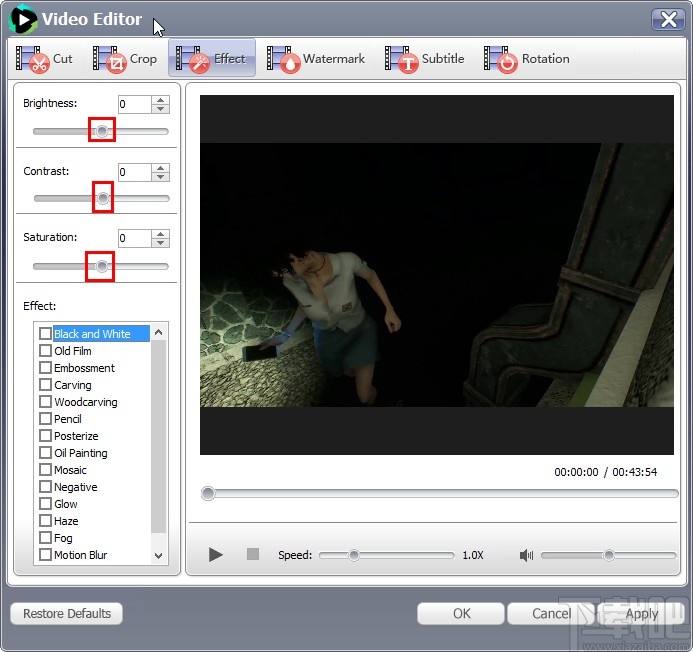Image resolution: width=693 pixels, height=652 pixels.
Task: Click the effect list scrollbar thumb
Action: click(159, 436)
